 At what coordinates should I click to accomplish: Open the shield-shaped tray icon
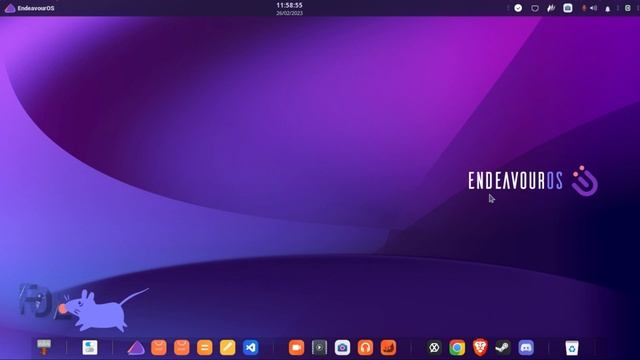point(535,8)
